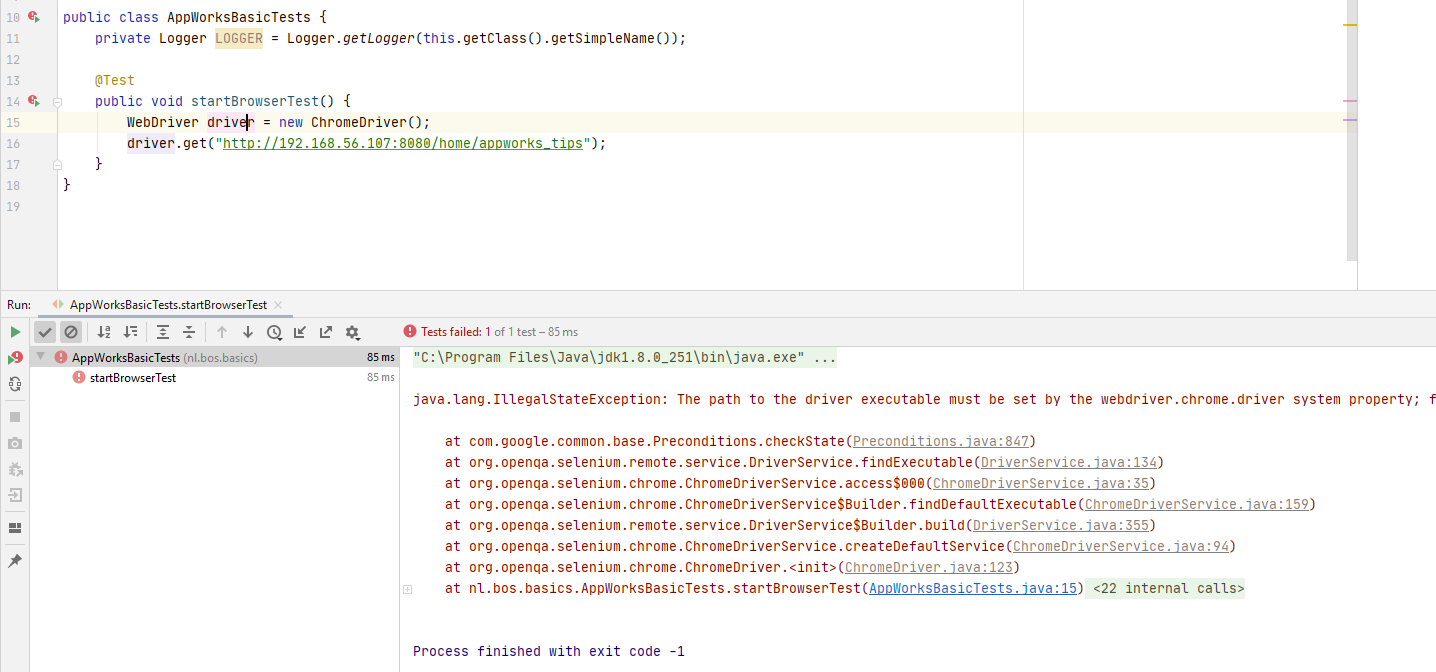Viewport: 1436px width, 672px height.
Task: Collapse the AppWorksBasicTests tree node
Action: click(x=41, y=357)
